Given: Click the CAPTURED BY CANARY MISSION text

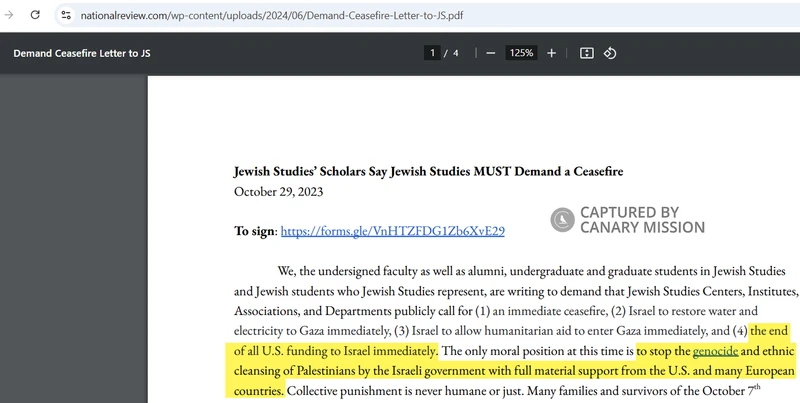Looking at the screenshot, I should [x=642, y=220].
